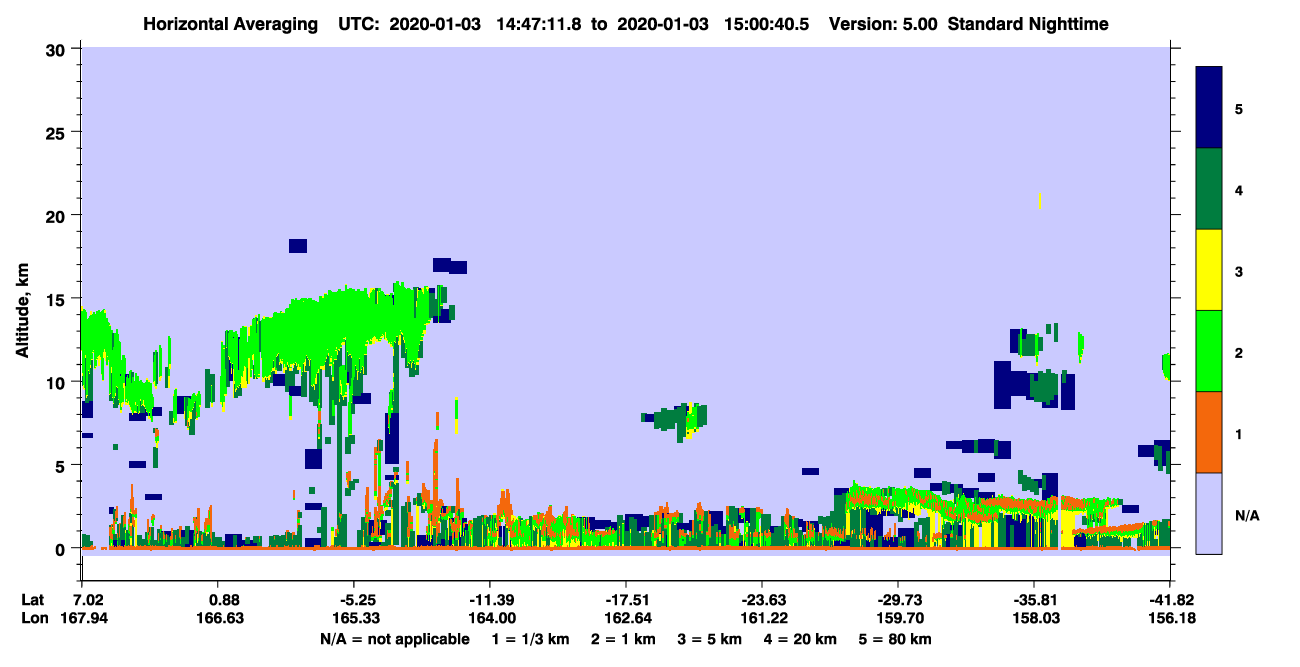The image size is (1300, 667).
Task: Click longitude value 161.22
Action: tap(766, 618)
